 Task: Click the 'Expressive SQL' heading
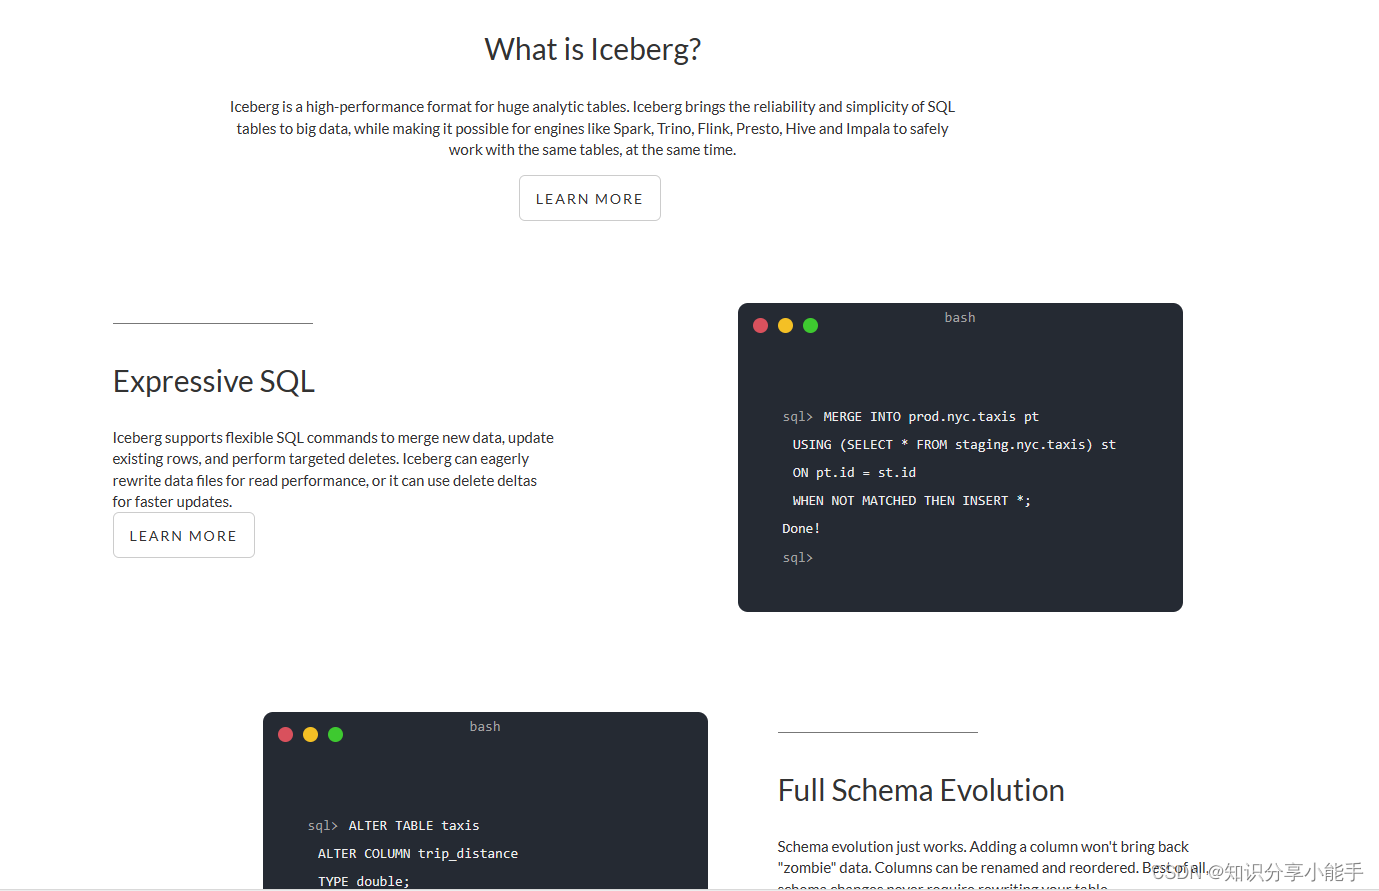(x=214, y=381)
